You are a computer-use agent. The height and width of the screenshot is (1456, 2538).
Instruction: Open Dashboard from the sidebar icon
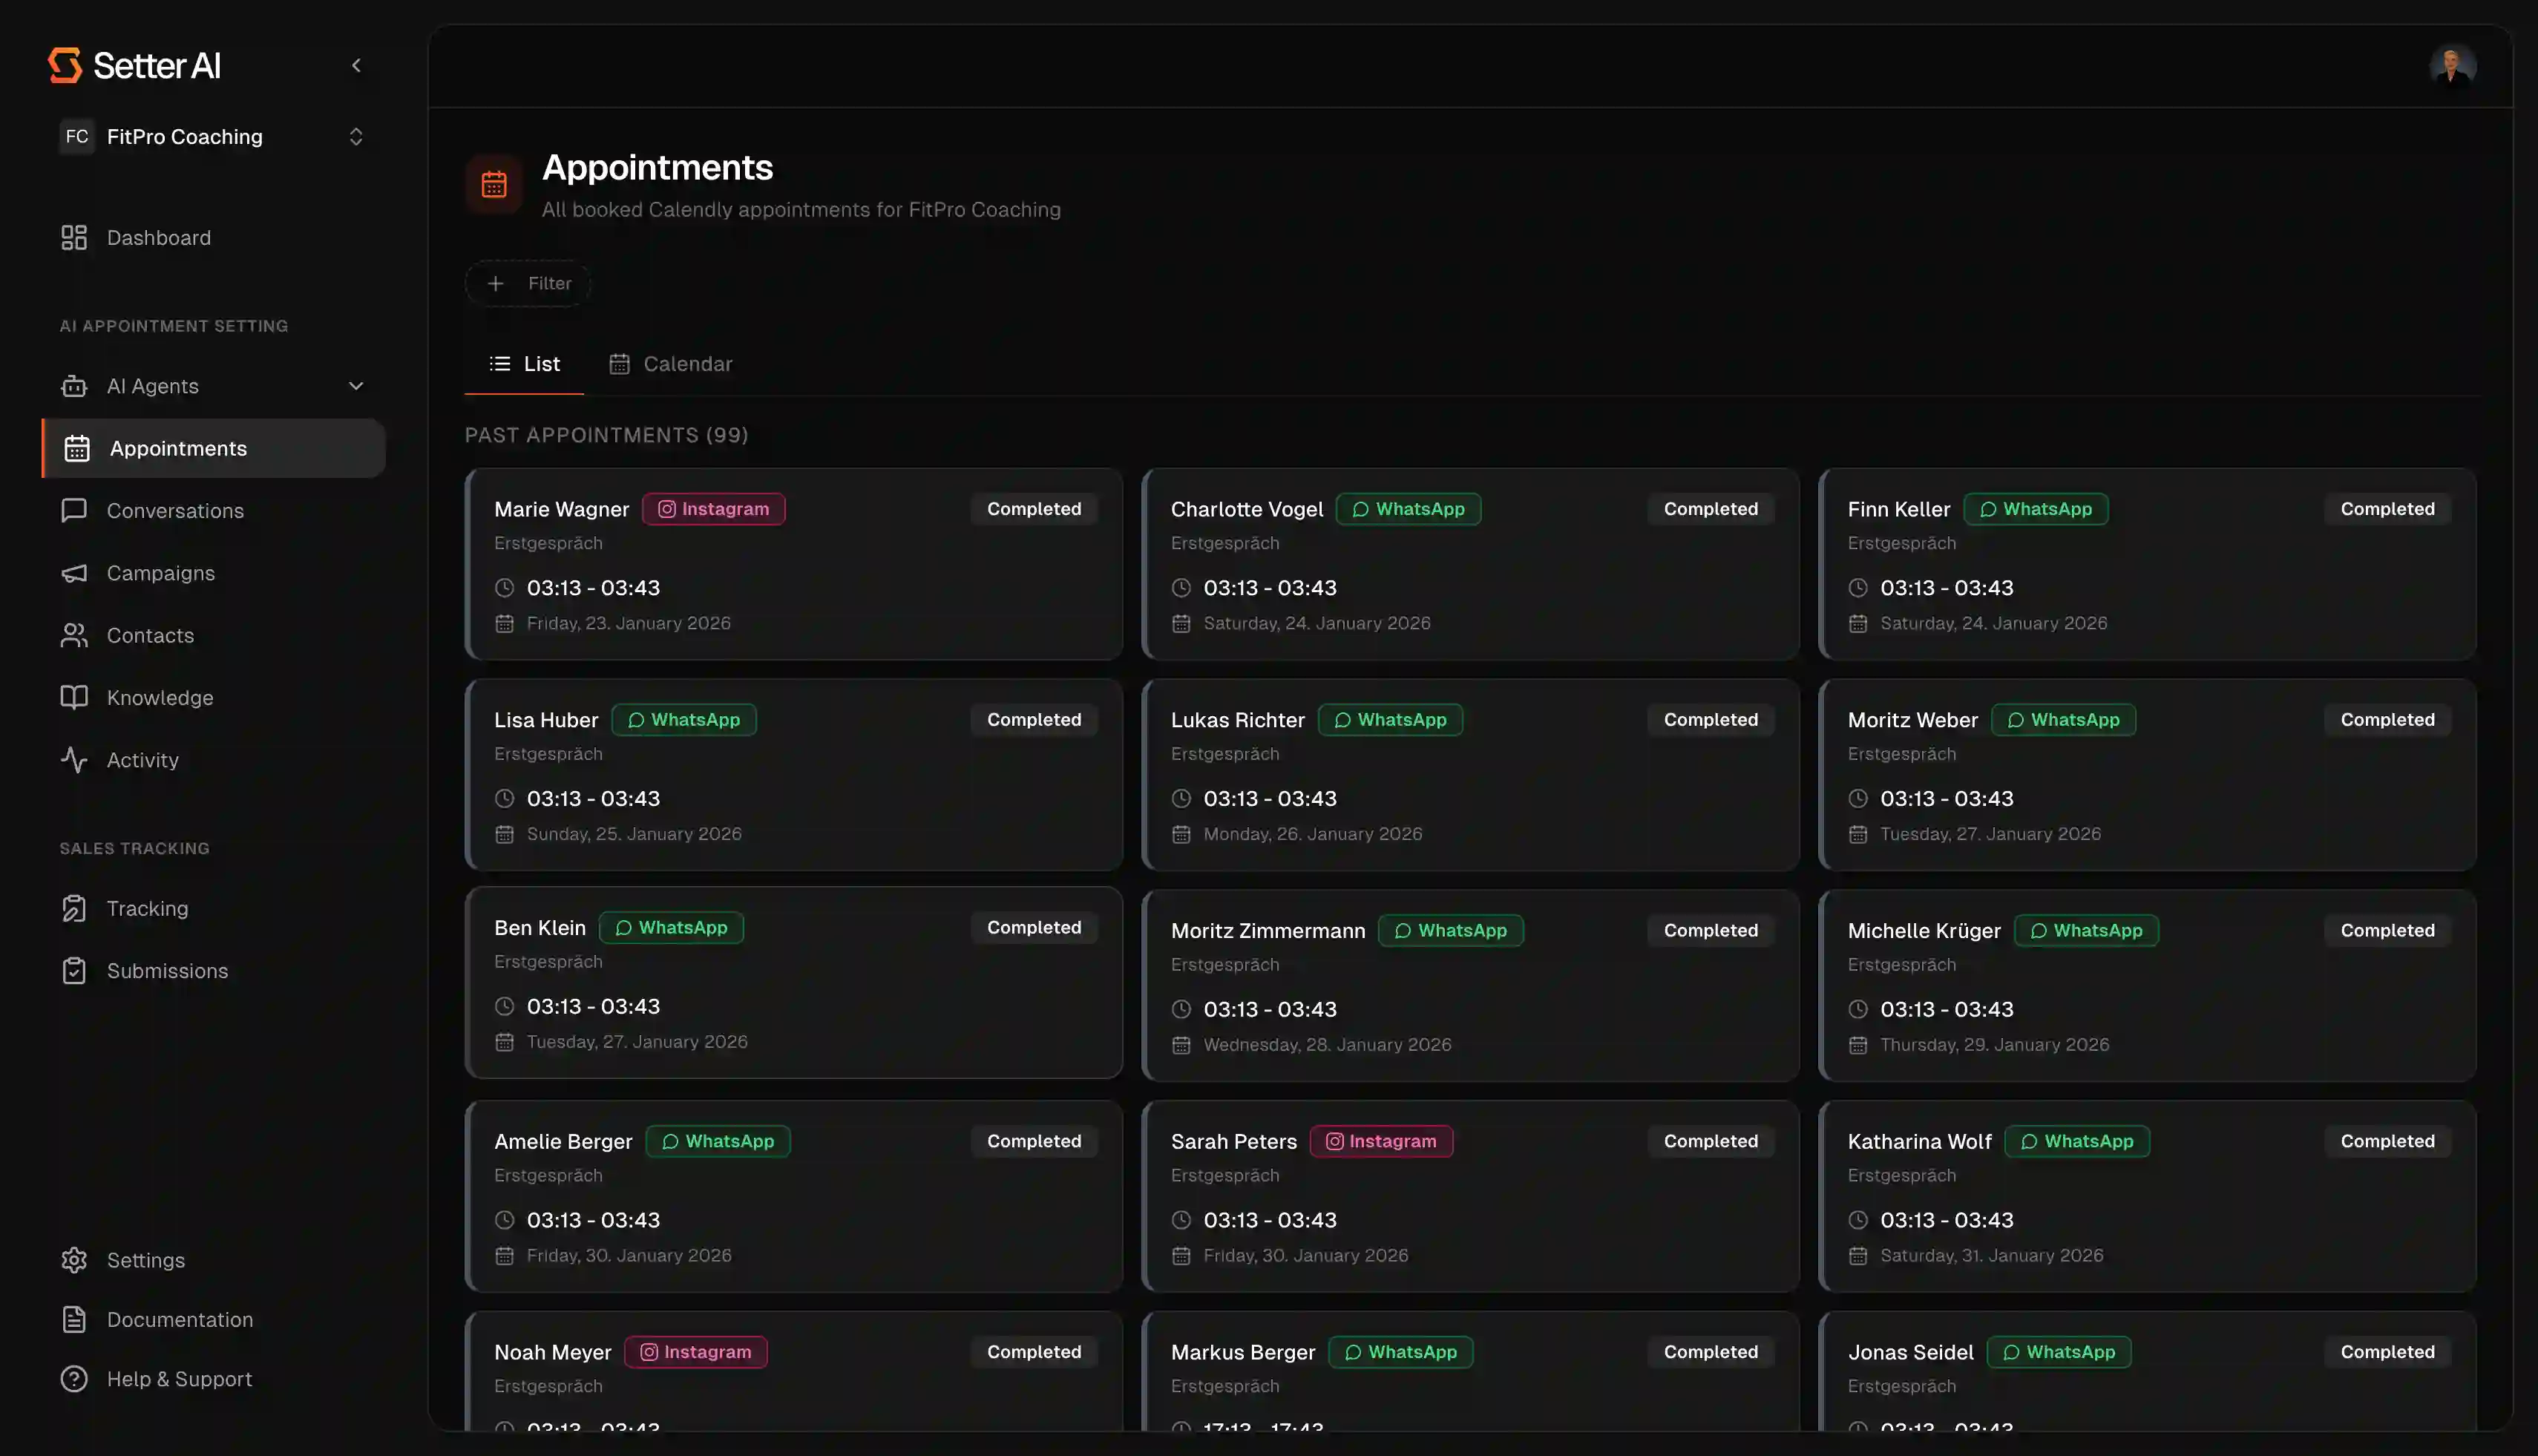pyautogui.click(x=74, y=238)
